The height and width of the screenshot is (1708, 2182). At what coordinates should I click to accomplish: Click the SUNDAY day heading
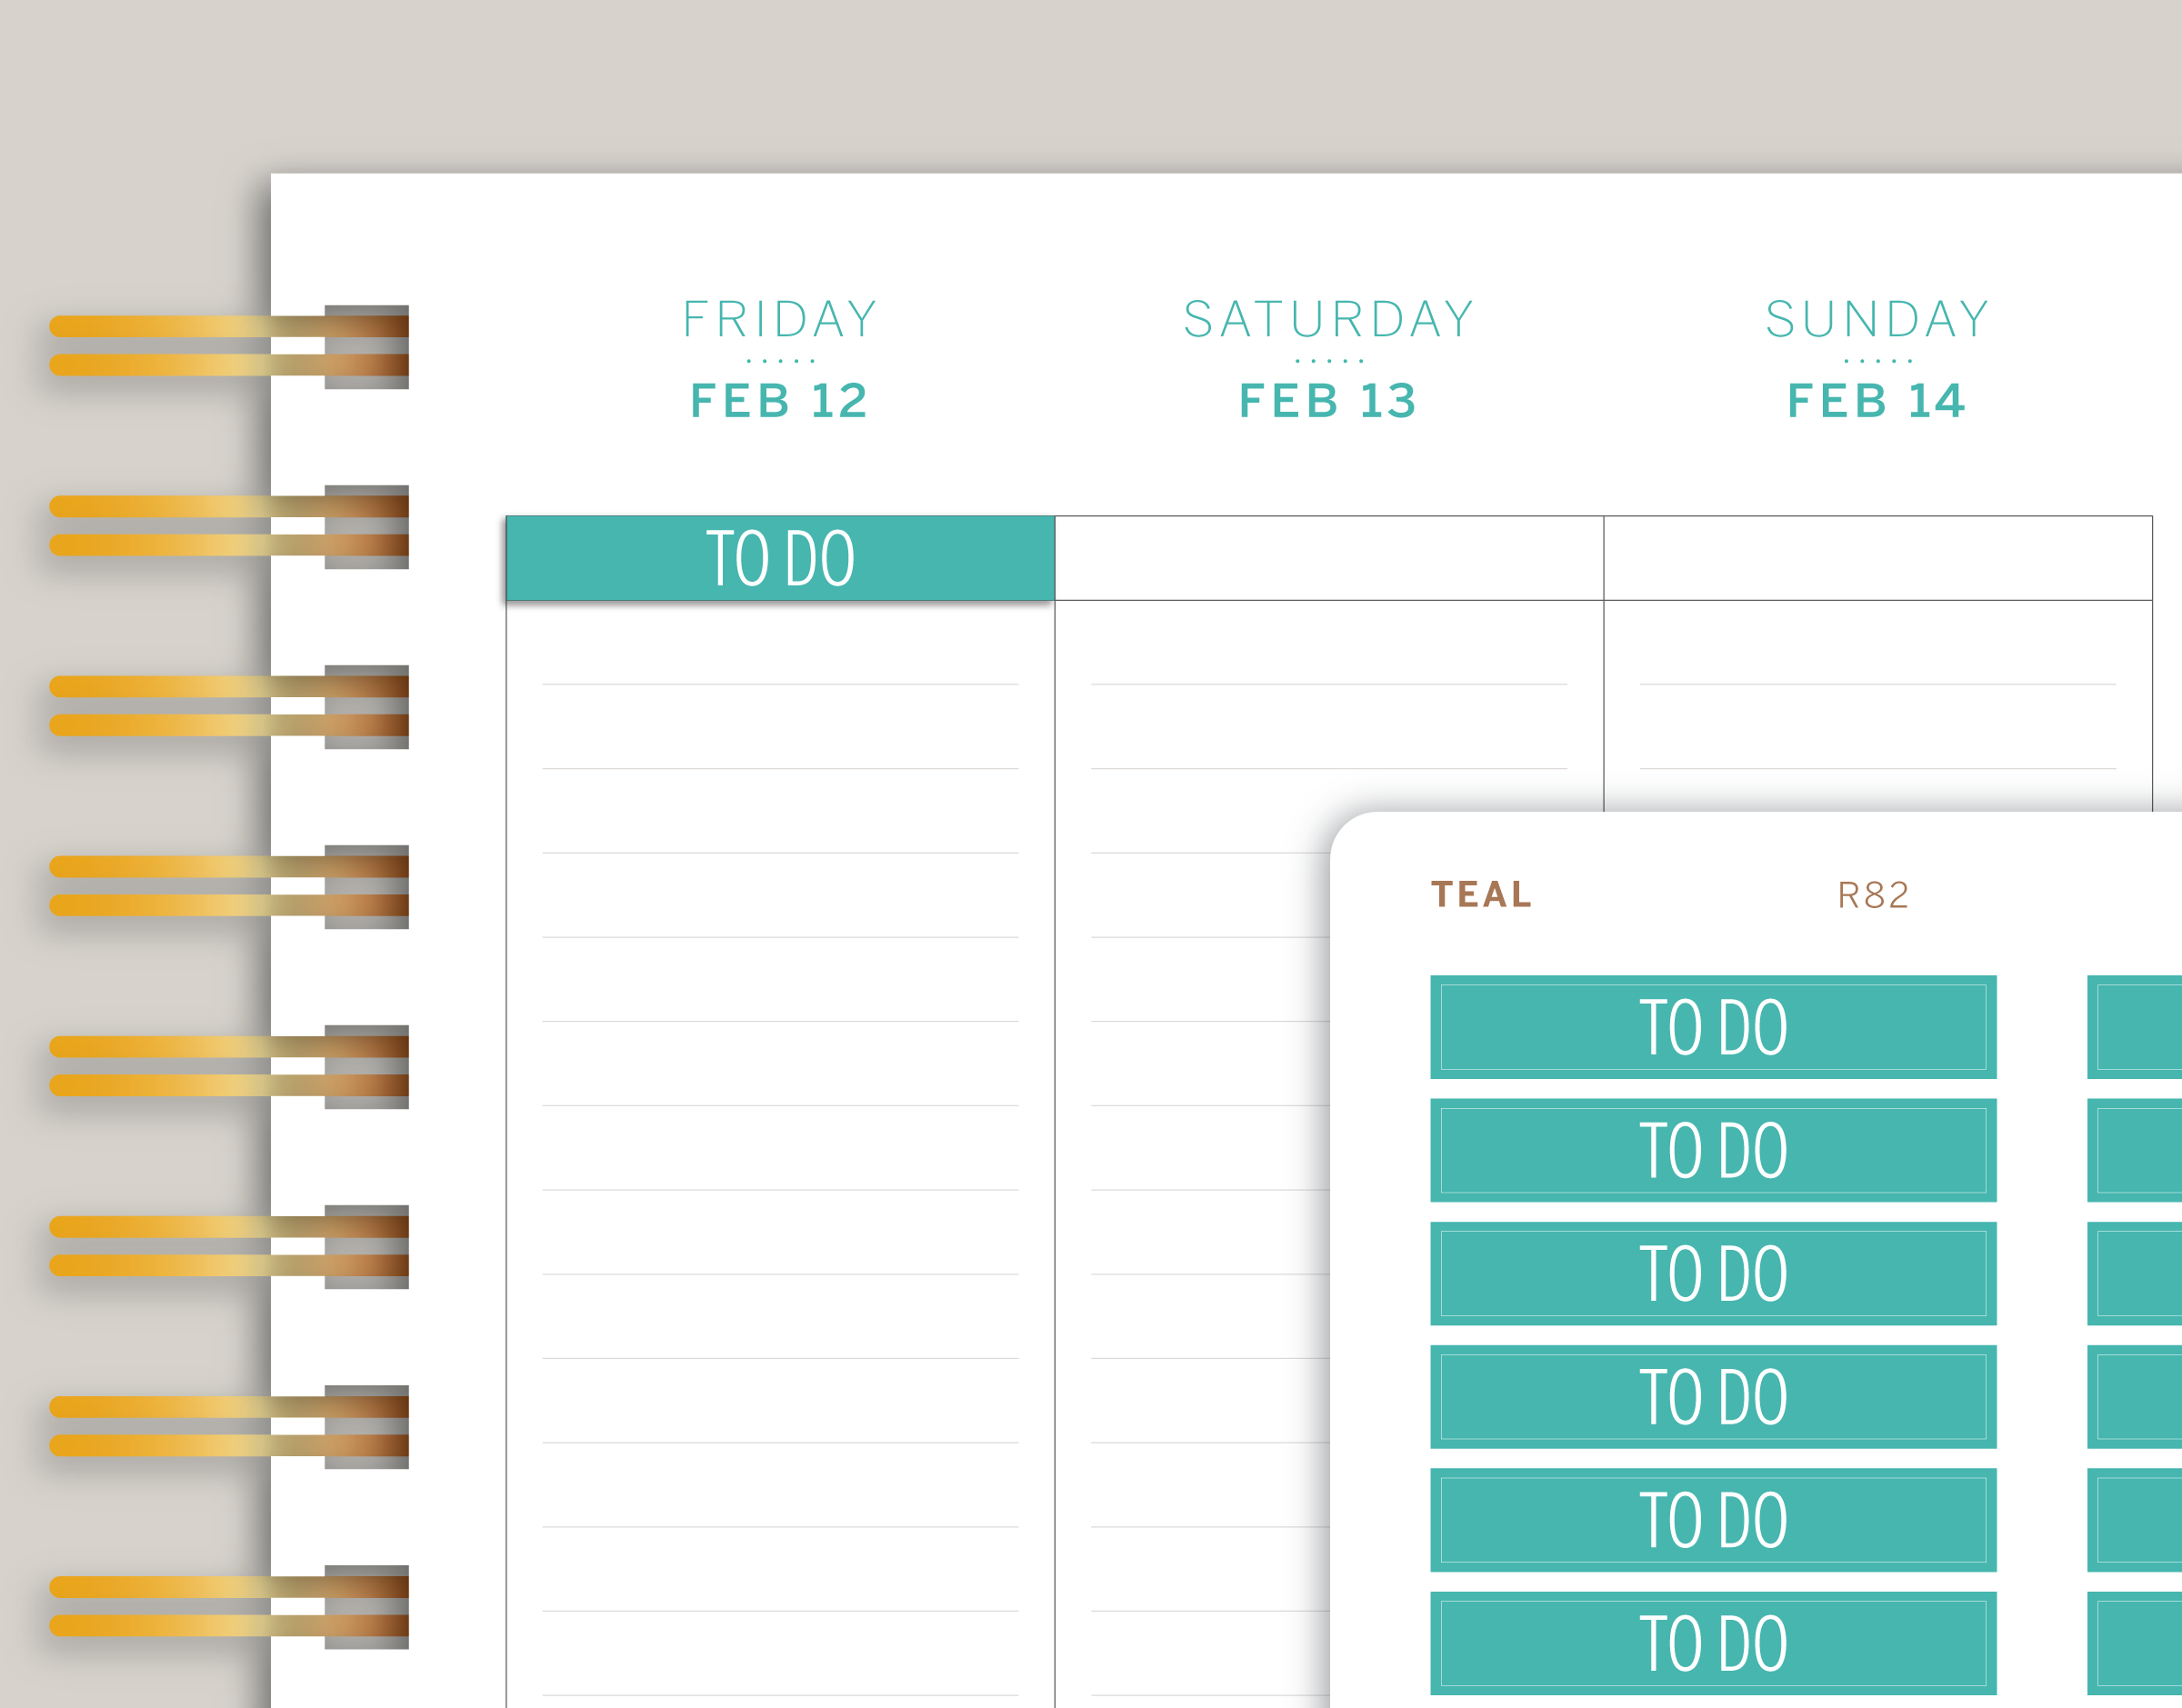point(1877,320)
